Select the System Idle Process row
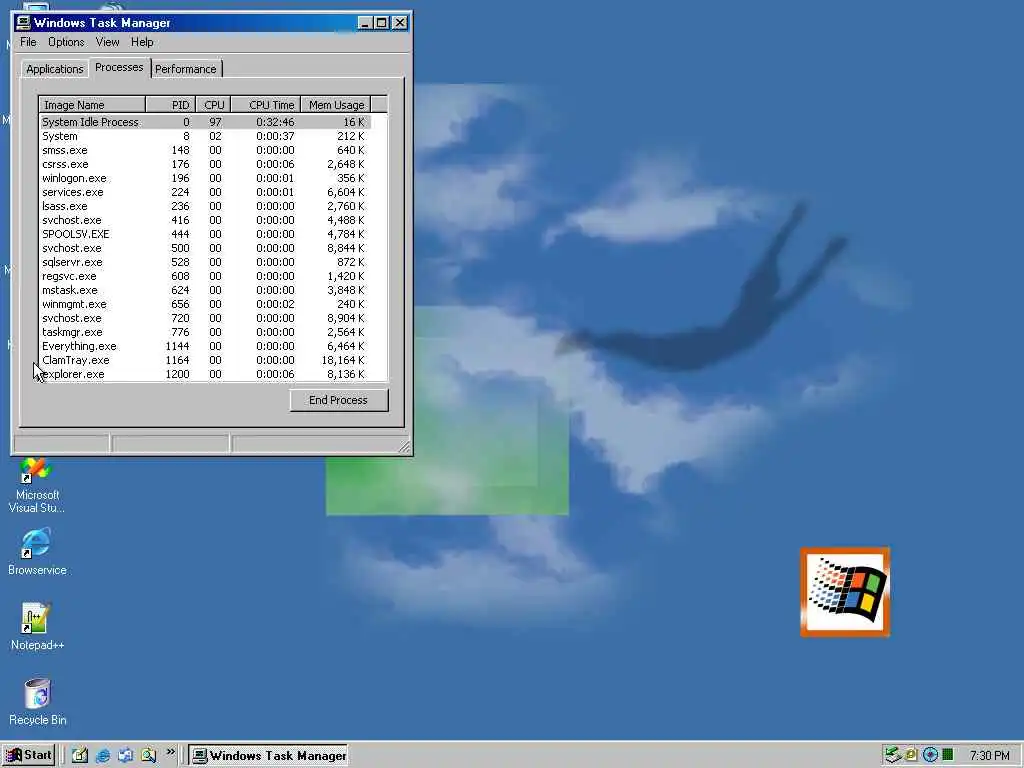The width and height of the screenshot is (1024, 768). (204, 122)
